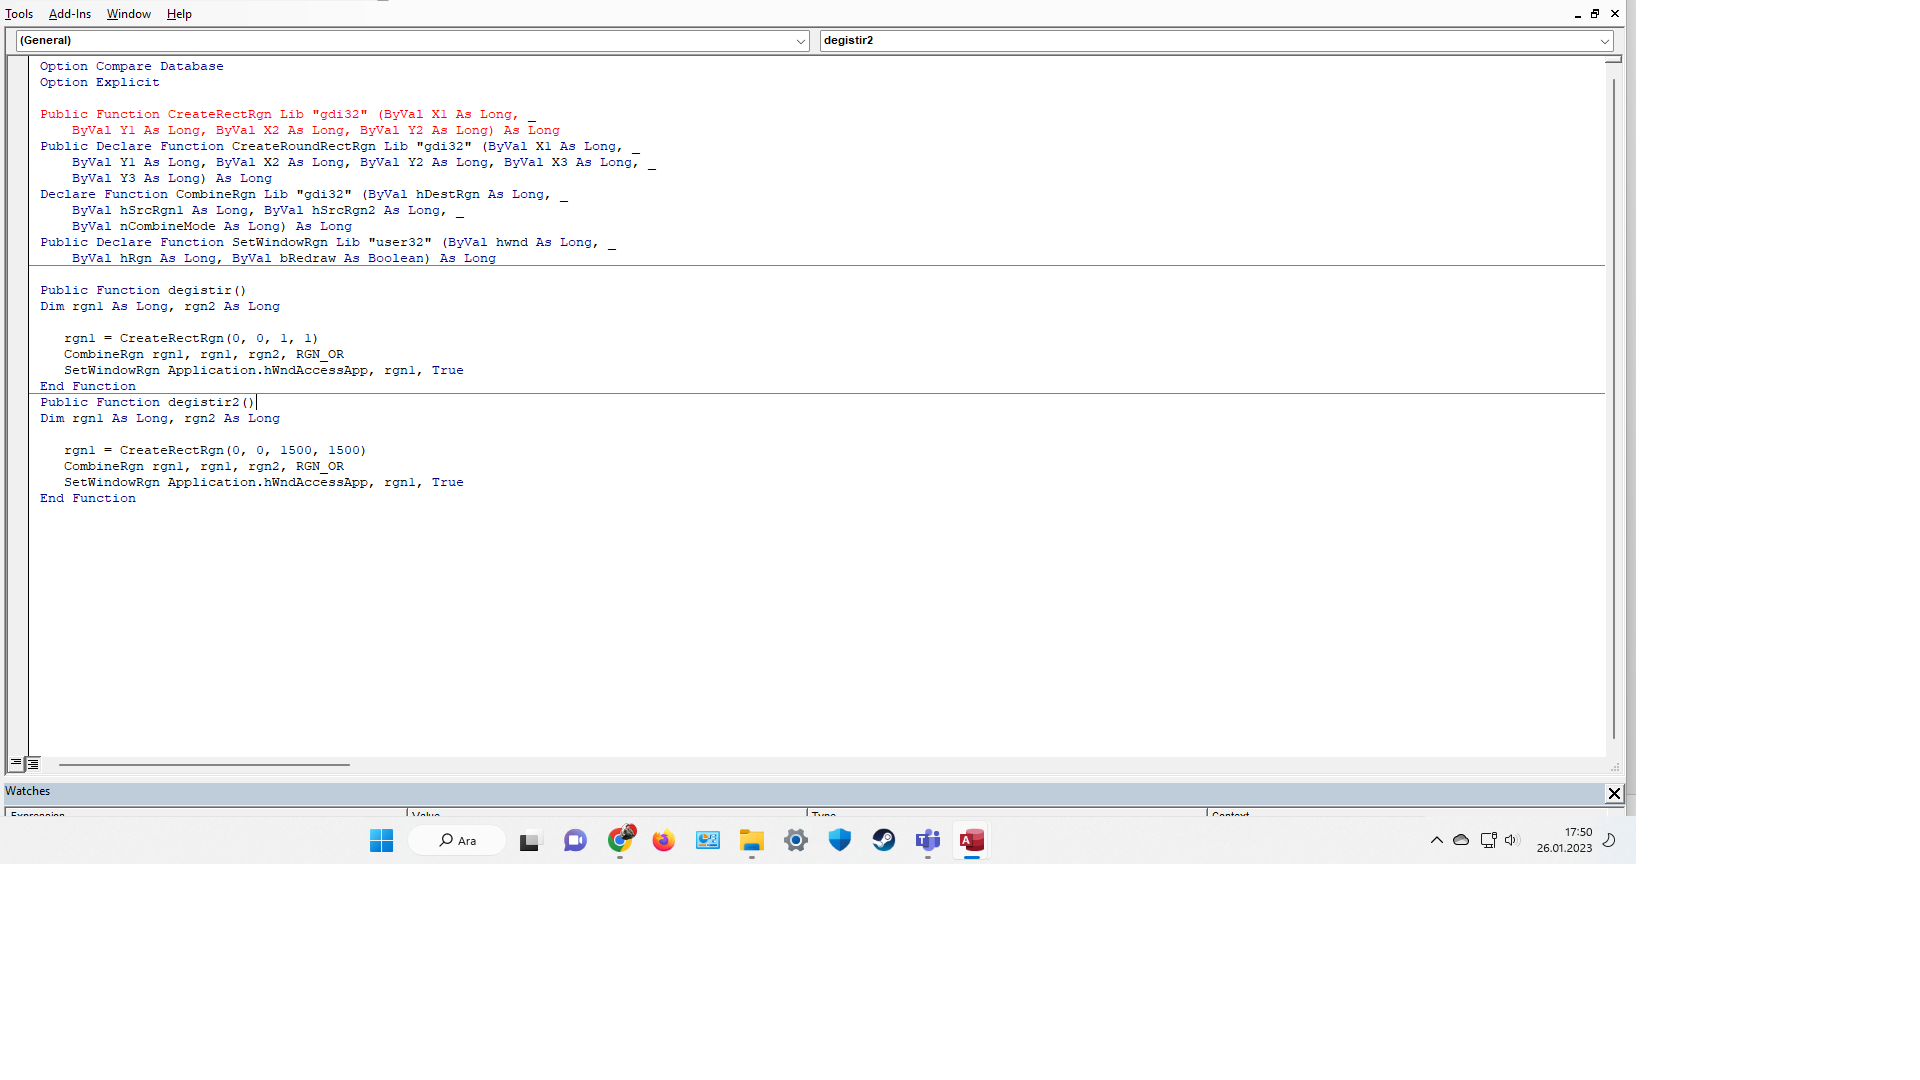Open Google Chrome taskbar icon

620,841
